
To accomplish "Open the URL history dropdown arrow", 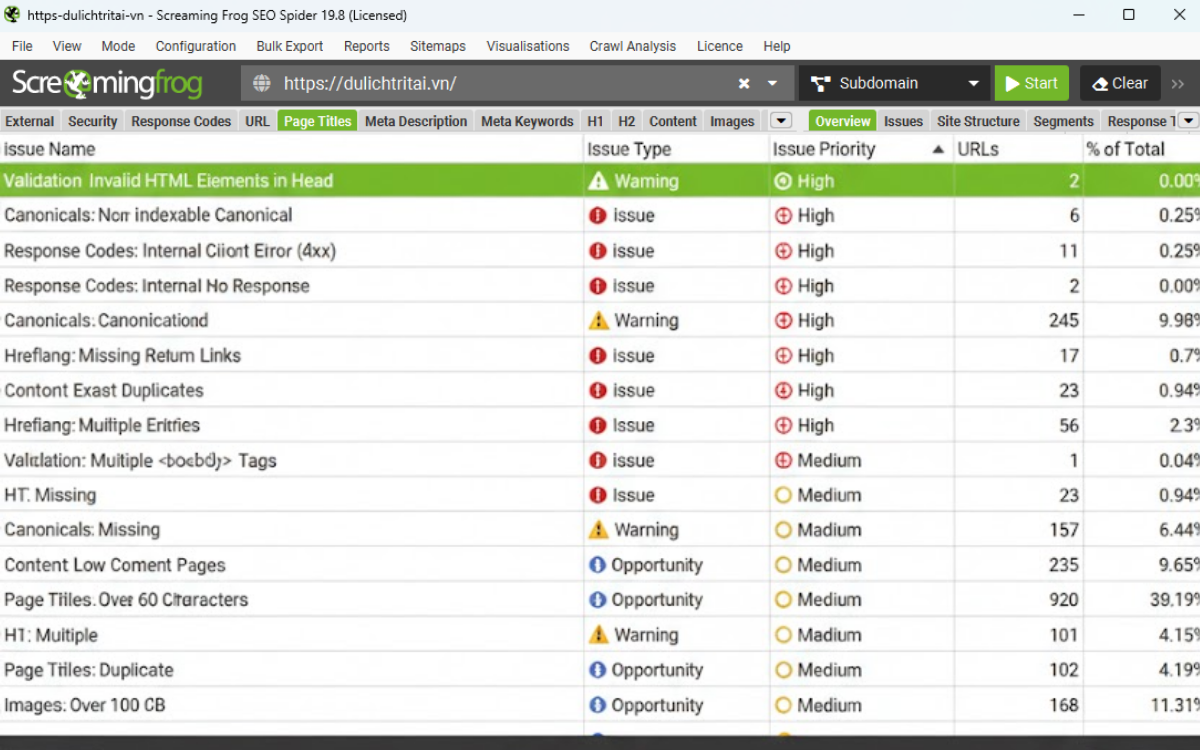I will [772, 84].
